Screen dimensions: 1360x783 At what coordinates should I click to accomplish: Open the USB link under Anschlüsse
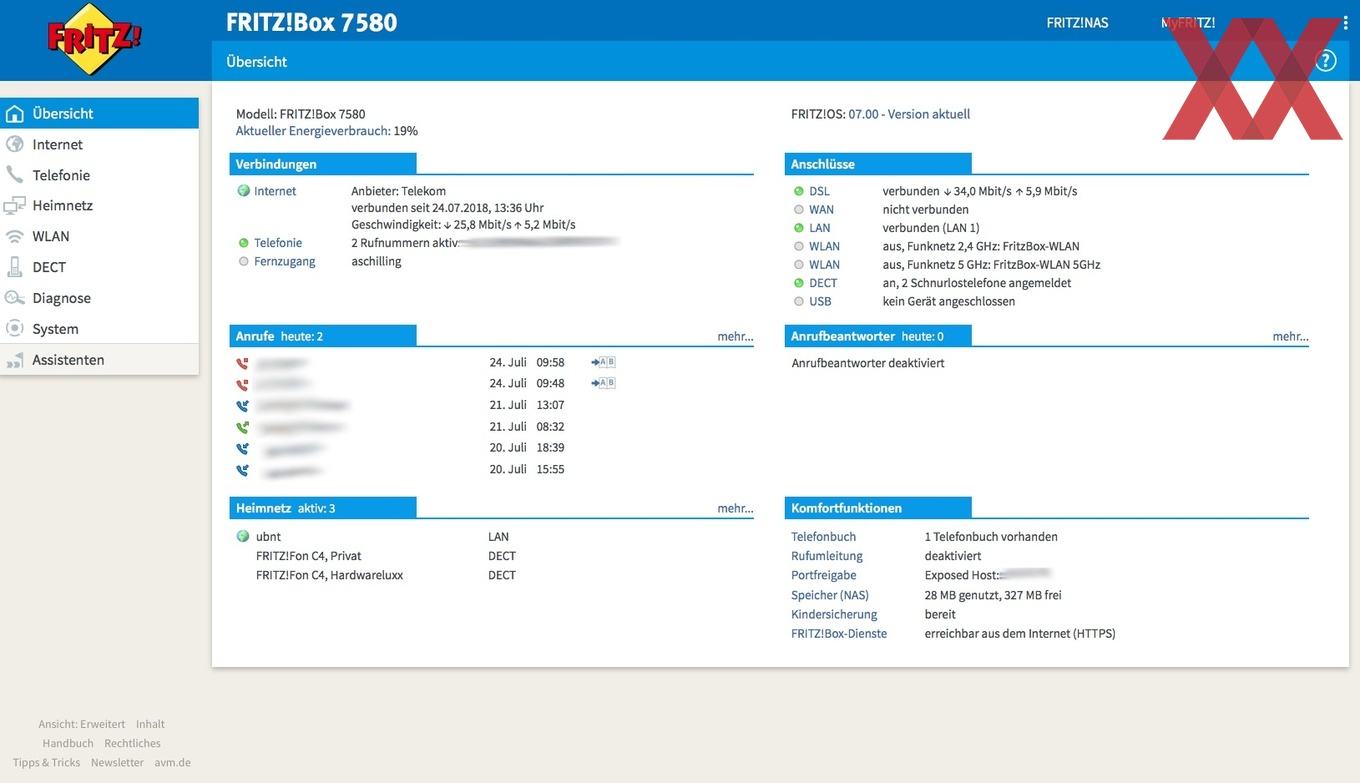pyautogui.click(x=820, y=301)
